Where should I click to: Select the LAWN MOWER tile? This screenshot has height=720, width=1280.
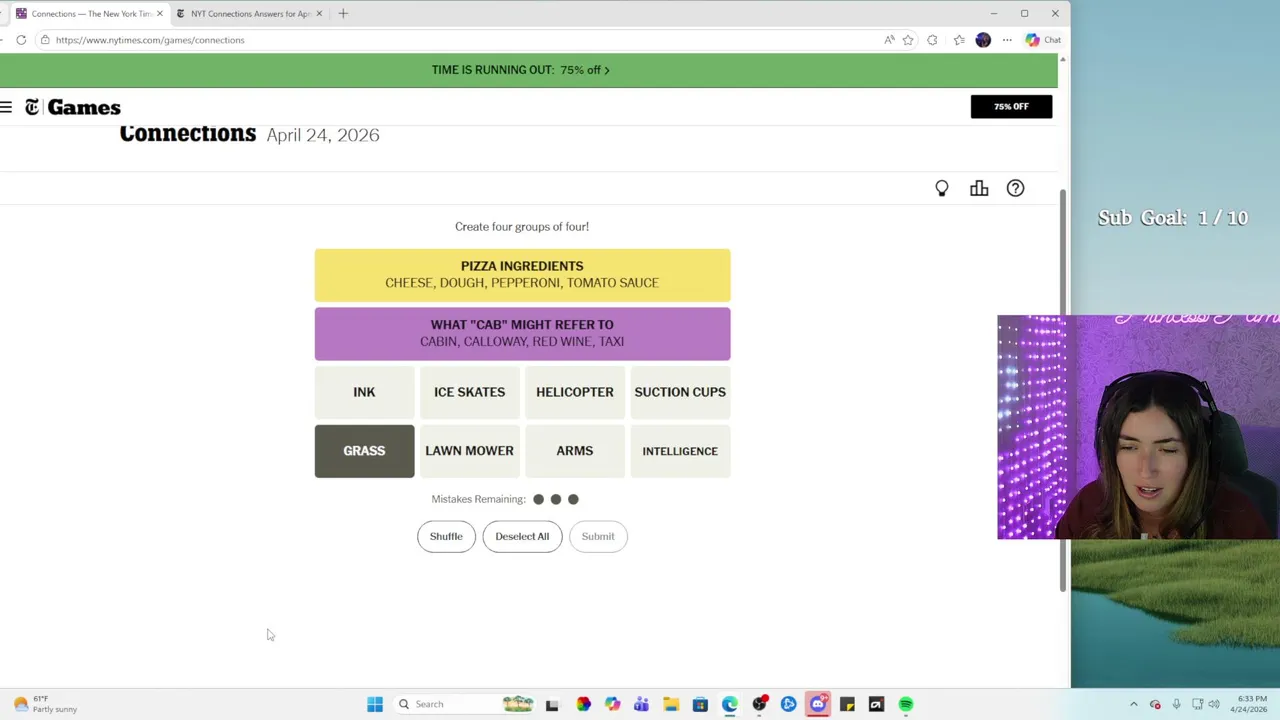(x=469, y=451)
